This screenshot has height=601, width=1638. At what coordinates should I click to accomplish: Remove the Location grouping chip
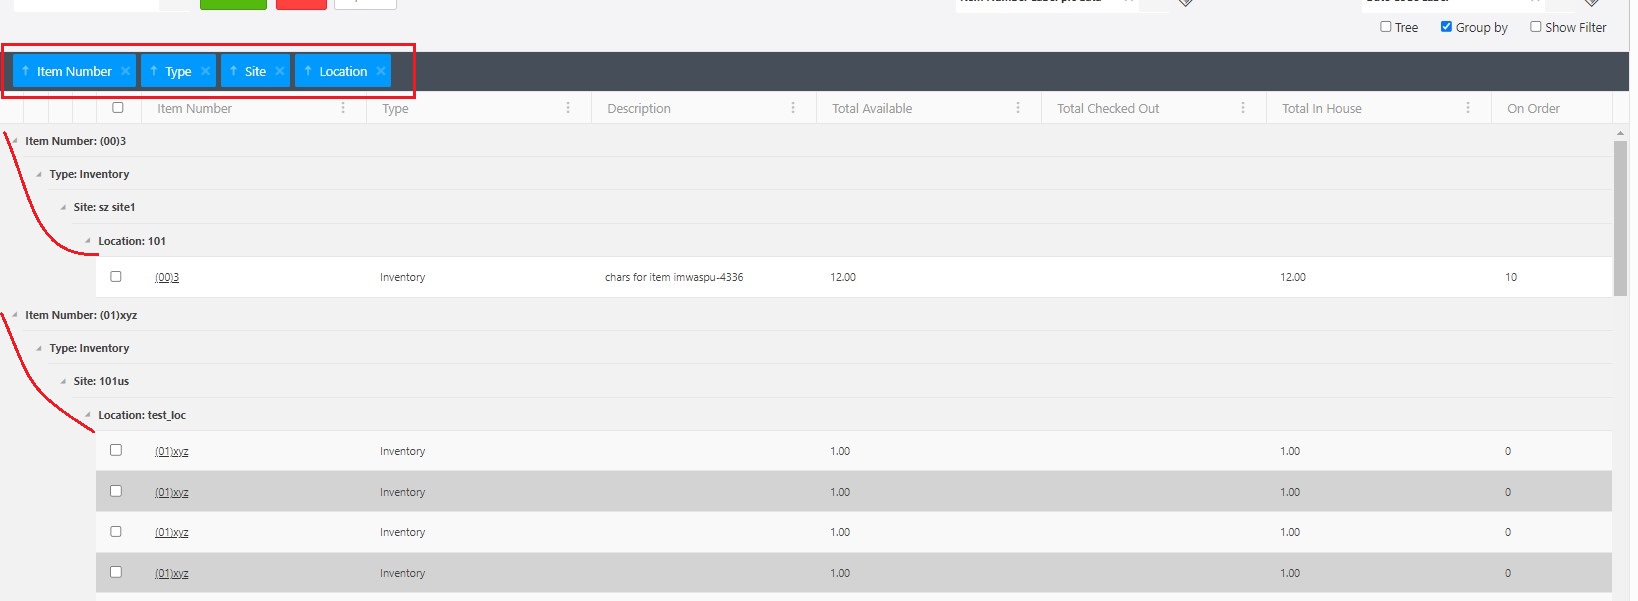(x=381, y=71)
